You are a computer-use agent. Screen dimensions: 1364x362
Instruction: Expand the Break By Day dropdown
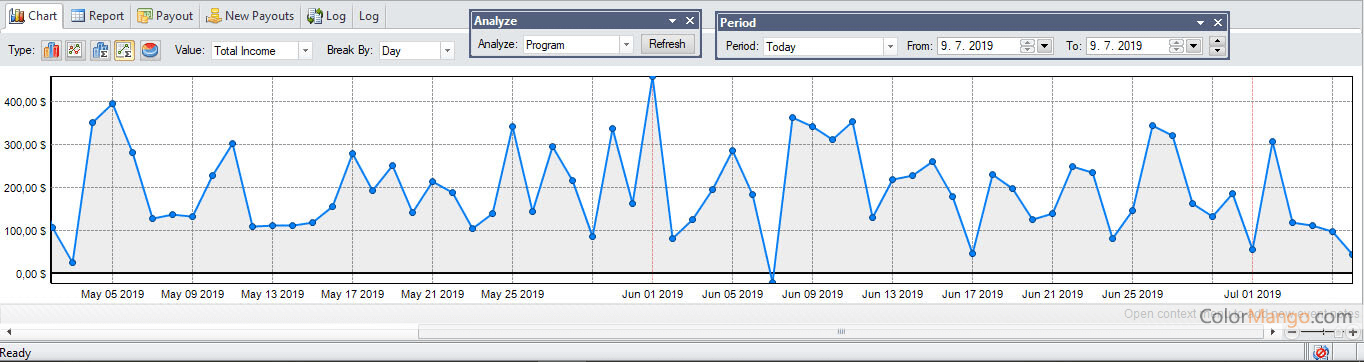416,50
